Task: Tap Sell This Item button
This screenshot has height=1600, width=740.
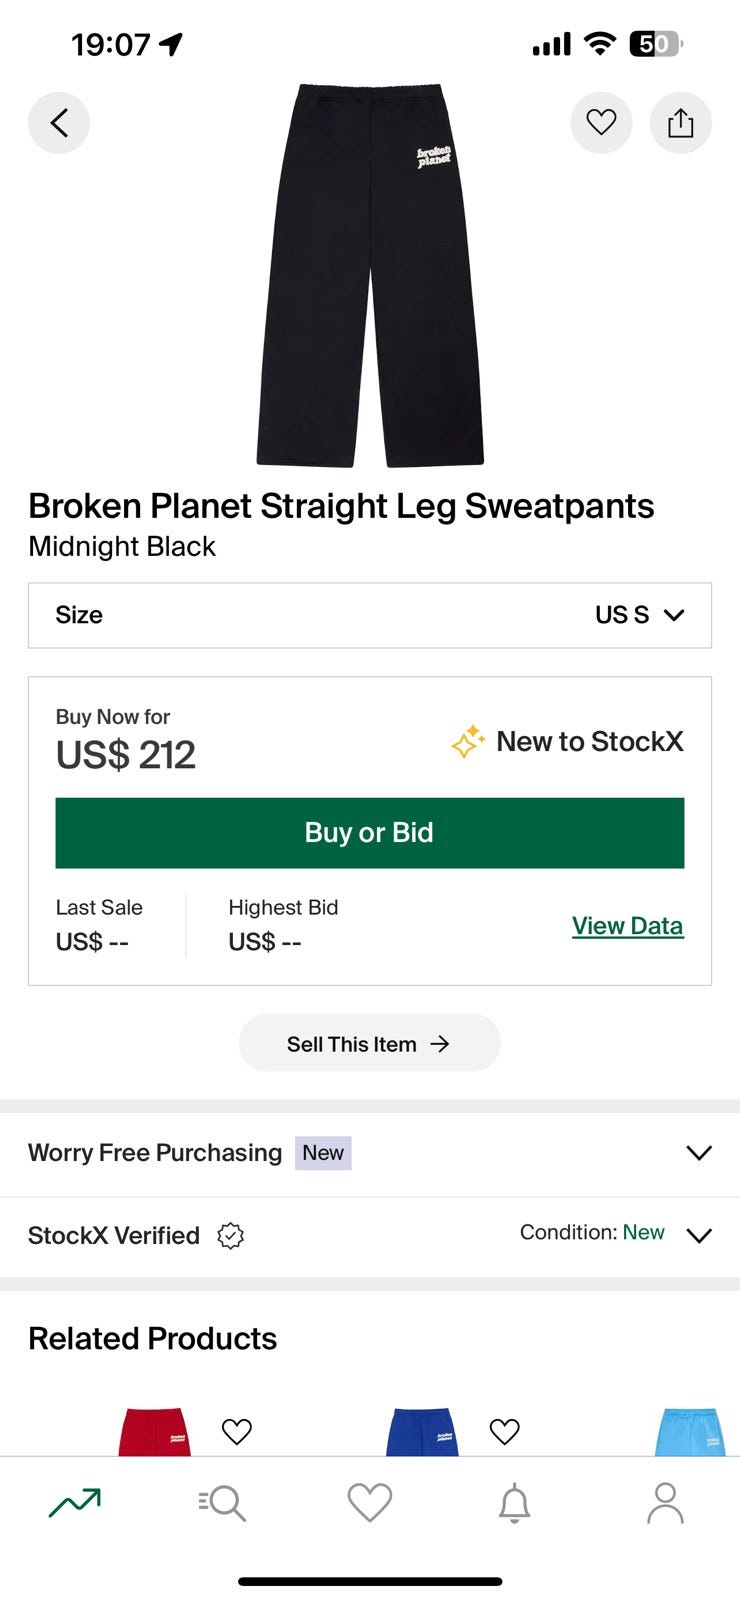Action: click(369, 1044)
